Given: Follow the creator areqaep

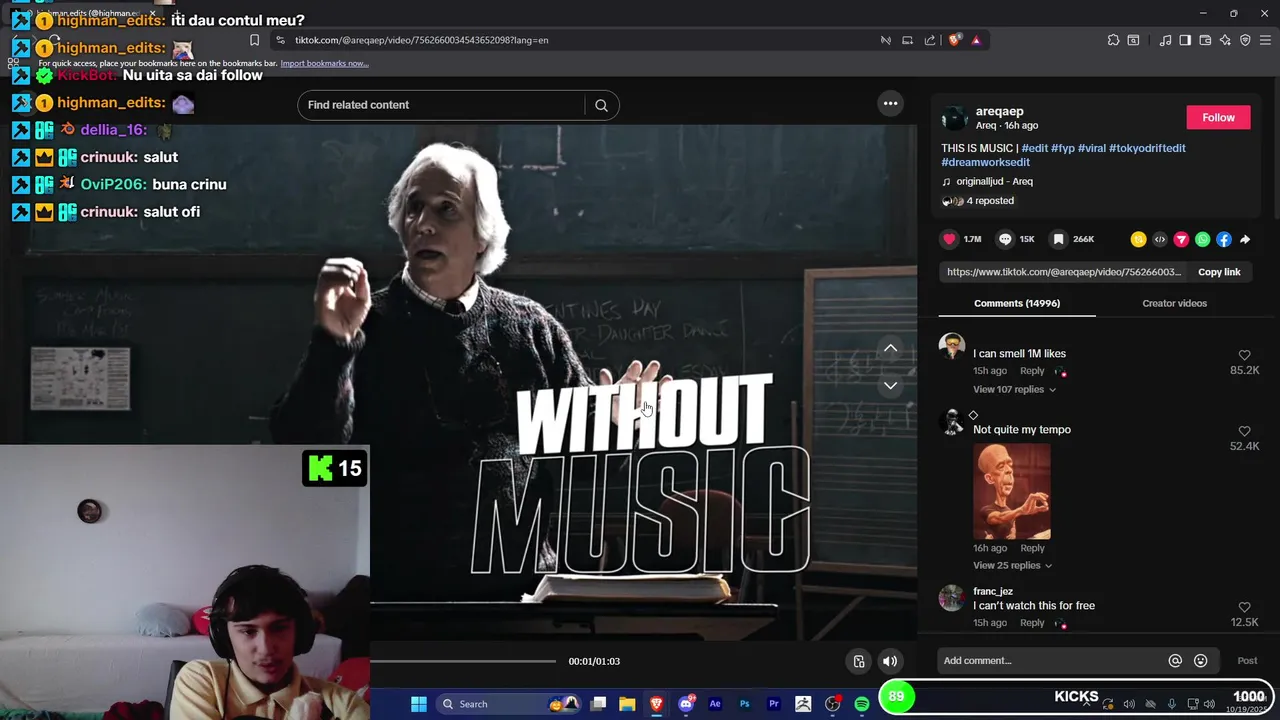Looking at the screenshot, I should tap(1218, 117).
